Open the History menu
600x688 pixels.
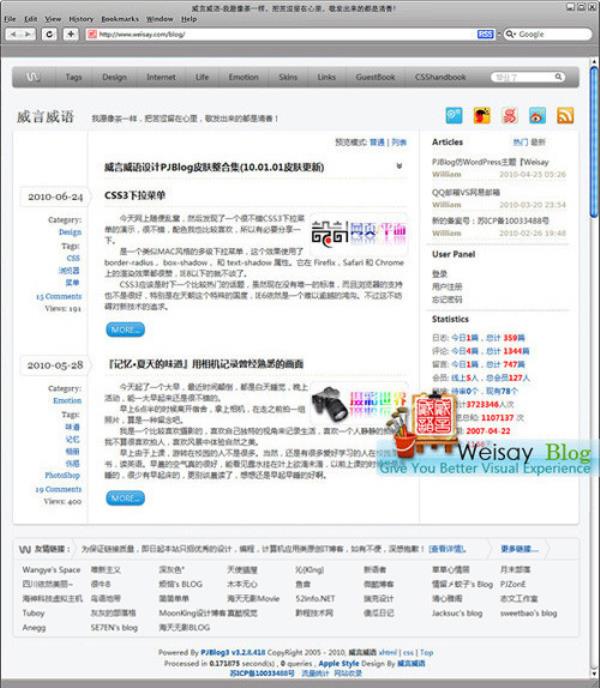click(x=81, y=19)
